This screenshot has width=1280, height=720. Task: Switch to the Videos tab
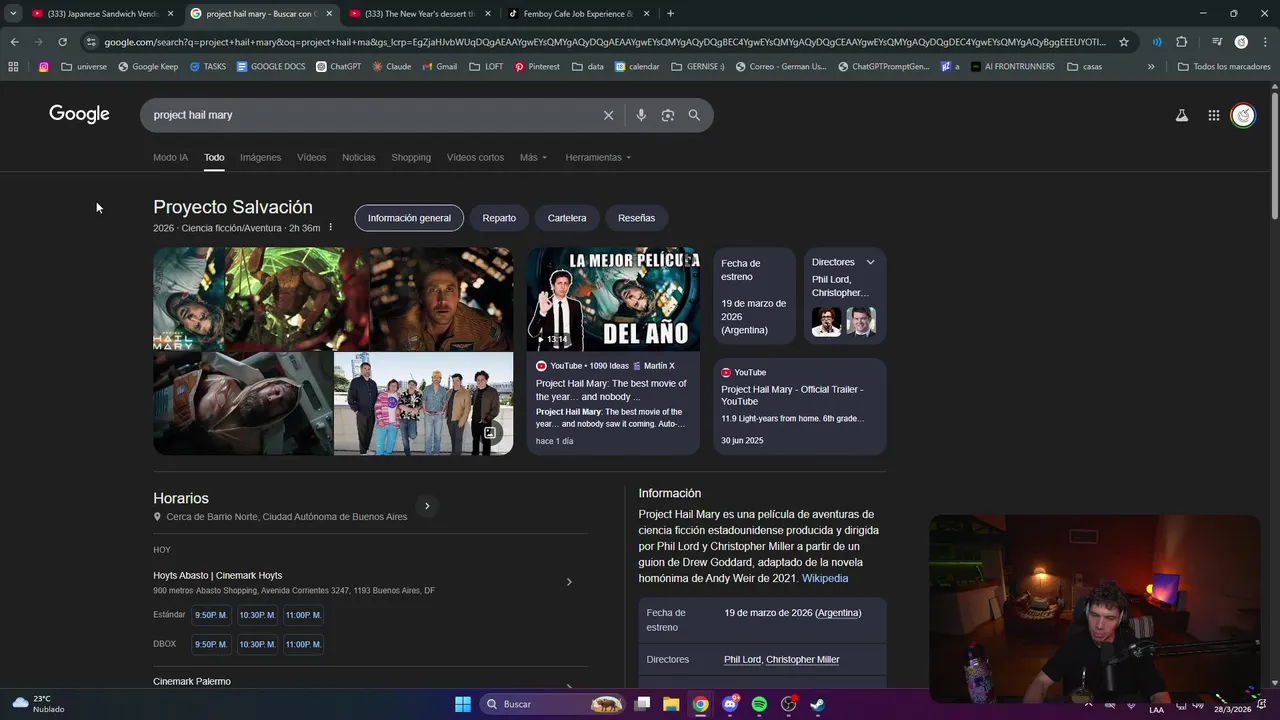point(311,157)
